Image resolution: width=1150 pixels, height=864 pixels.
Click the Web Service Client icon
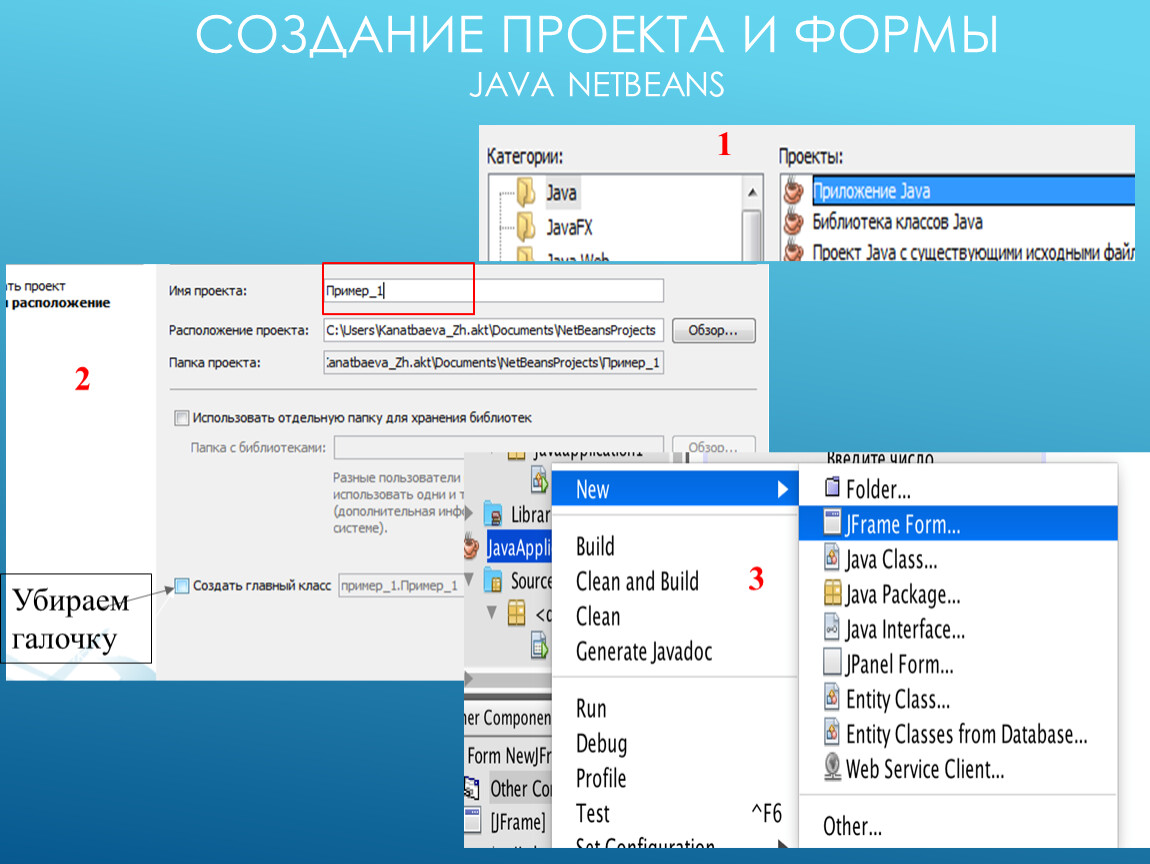[831, 768]
